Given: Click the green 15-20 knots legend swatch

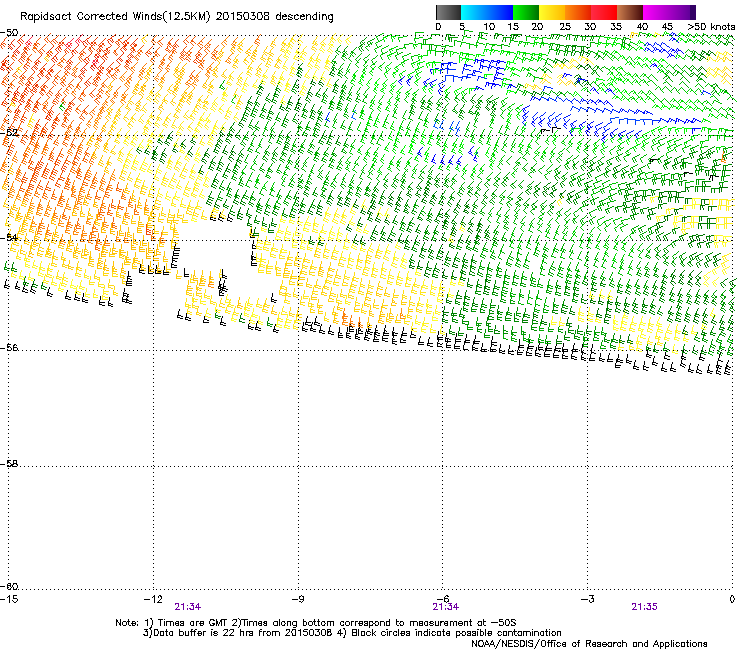Looking at the screenshot, I should (526, 12).
